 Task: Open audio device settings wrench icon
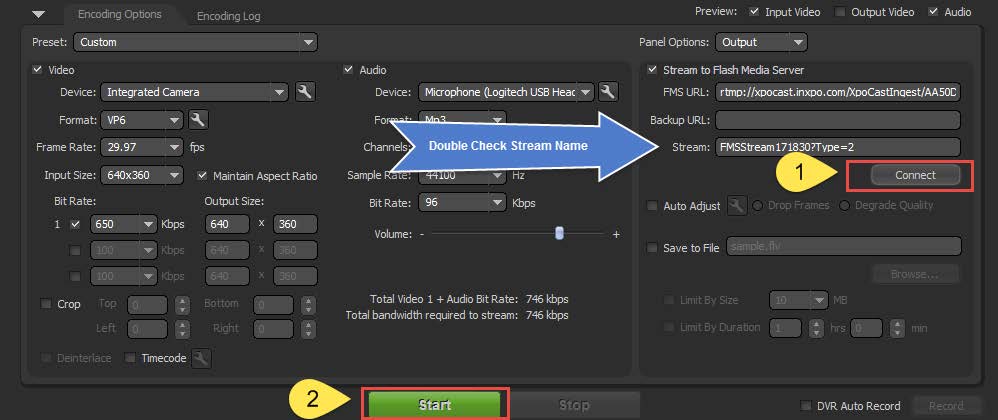(x=607, y=92)
